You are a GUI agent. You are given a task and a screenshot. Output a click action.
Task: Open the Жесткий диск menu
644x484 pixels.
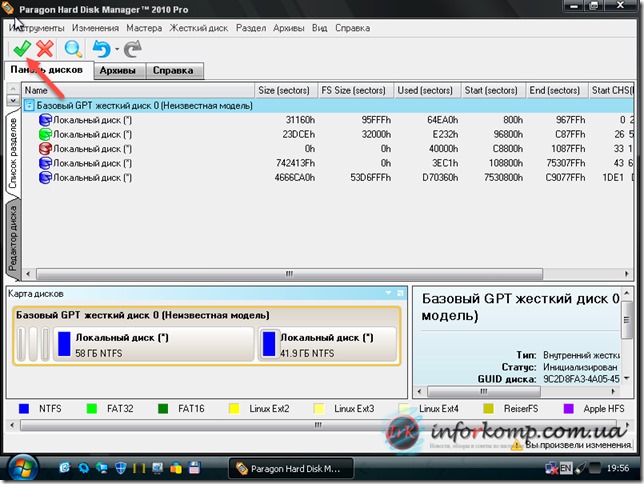coord(199,28)
